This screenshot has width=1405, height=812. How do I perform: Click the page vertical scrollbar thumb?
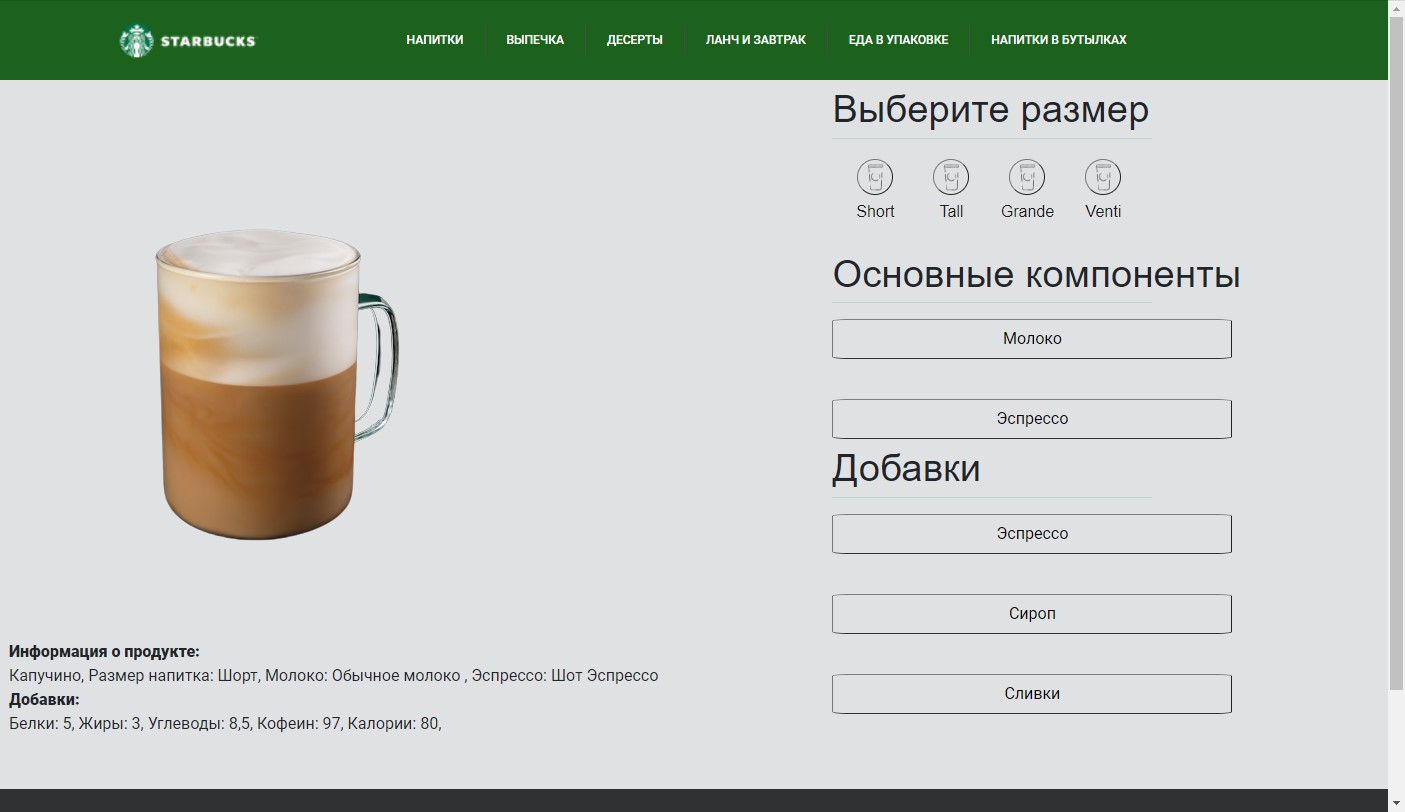pyautogui.click(x=1397, y=354)
